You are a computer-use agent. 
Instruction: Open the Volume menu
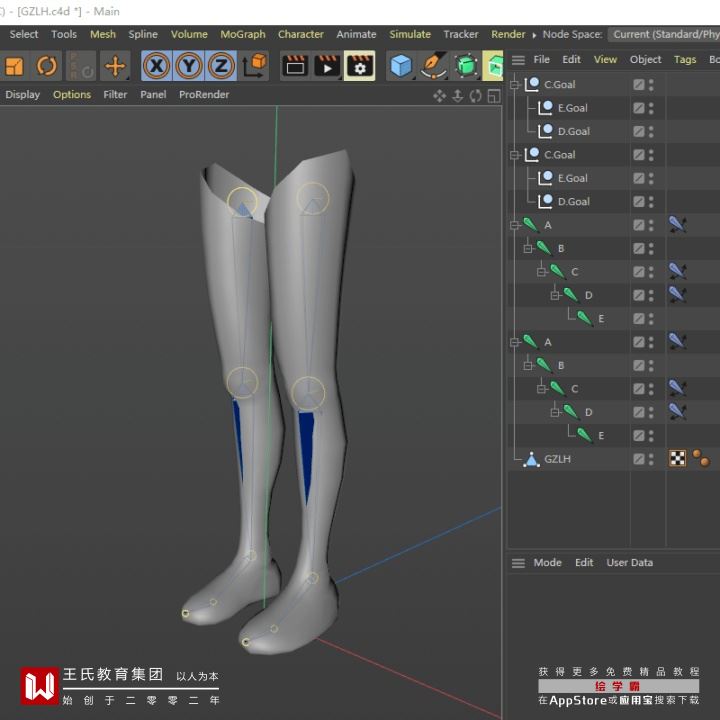tap(189, 34)
